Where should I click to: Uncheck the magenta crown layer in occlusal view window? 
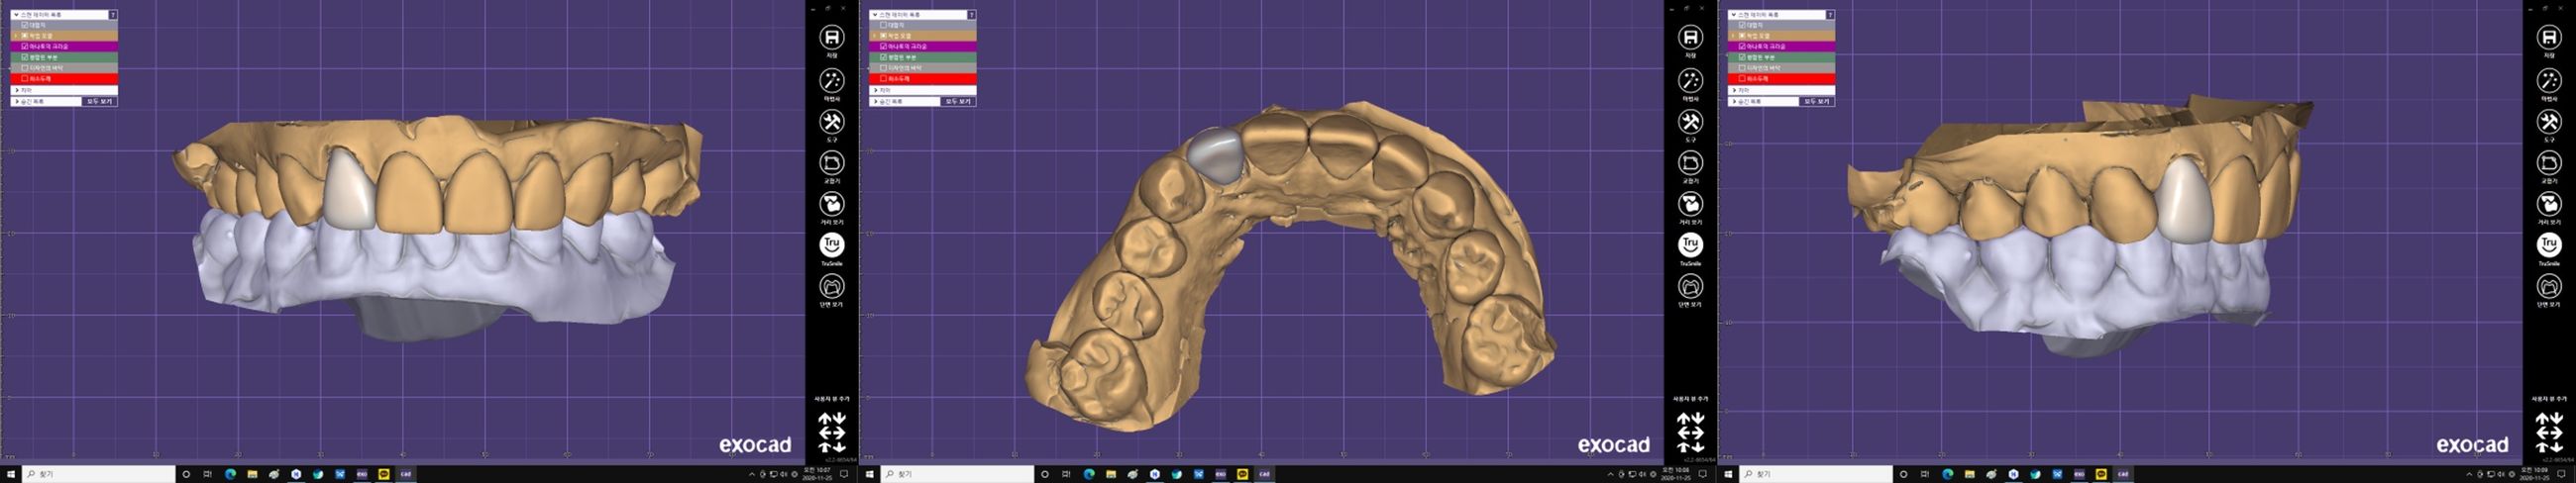point(883,46)
